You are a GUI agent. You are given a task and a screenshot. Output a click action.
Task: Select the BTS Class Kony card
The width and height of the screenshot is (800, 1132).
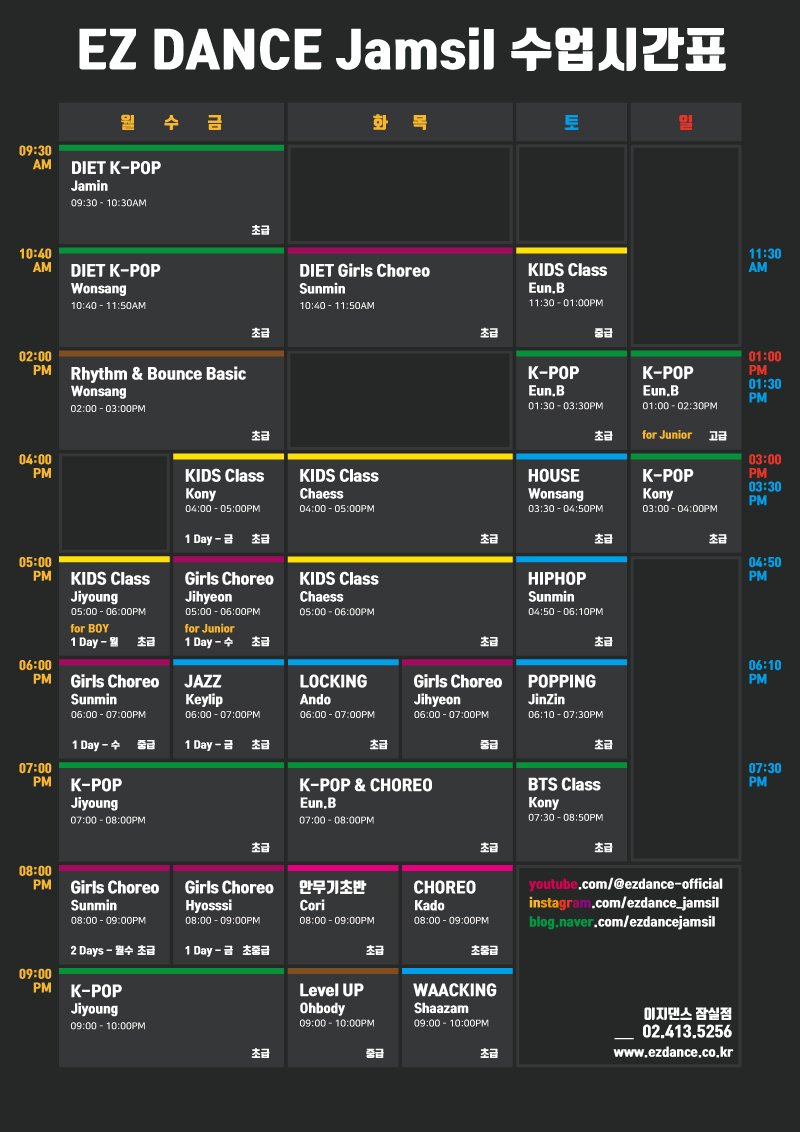[x=571, y=812]
